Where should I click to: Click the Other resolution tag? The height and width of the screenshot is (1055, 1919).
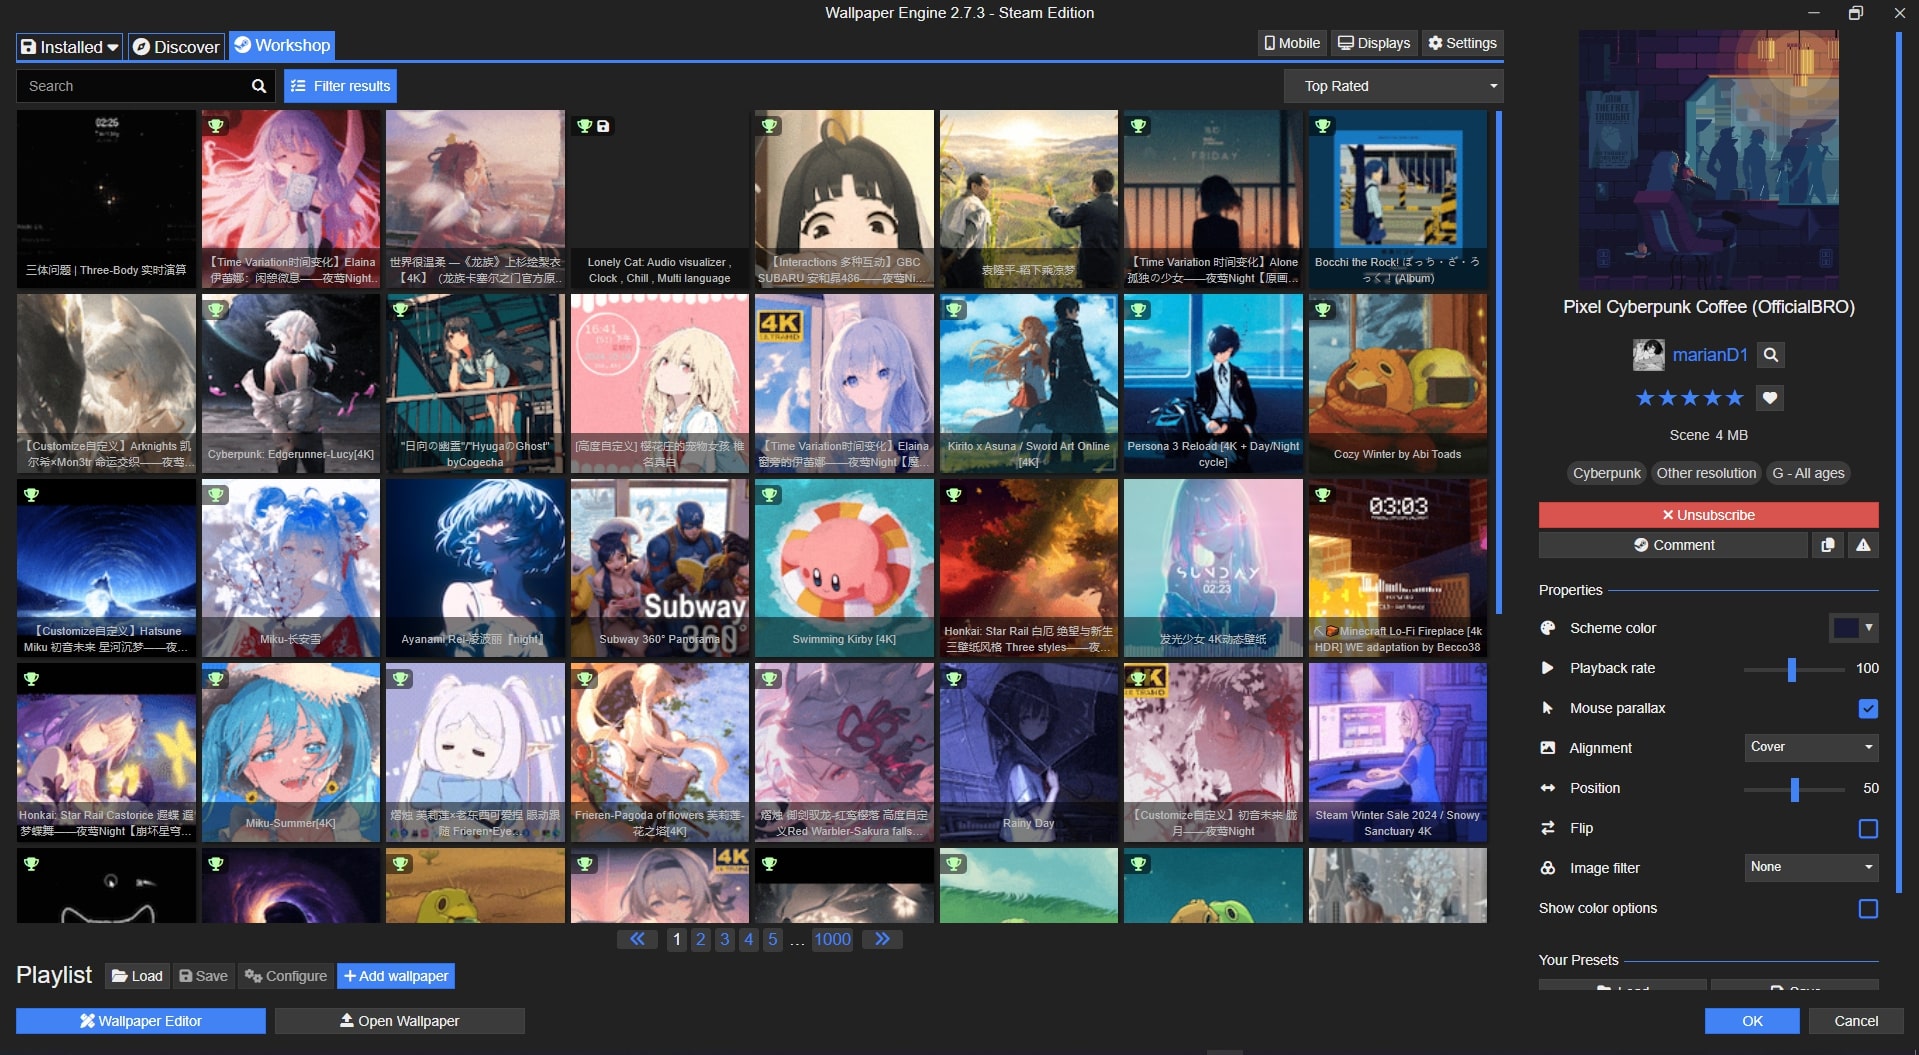pyautogui.click(x=1705, y=473)
